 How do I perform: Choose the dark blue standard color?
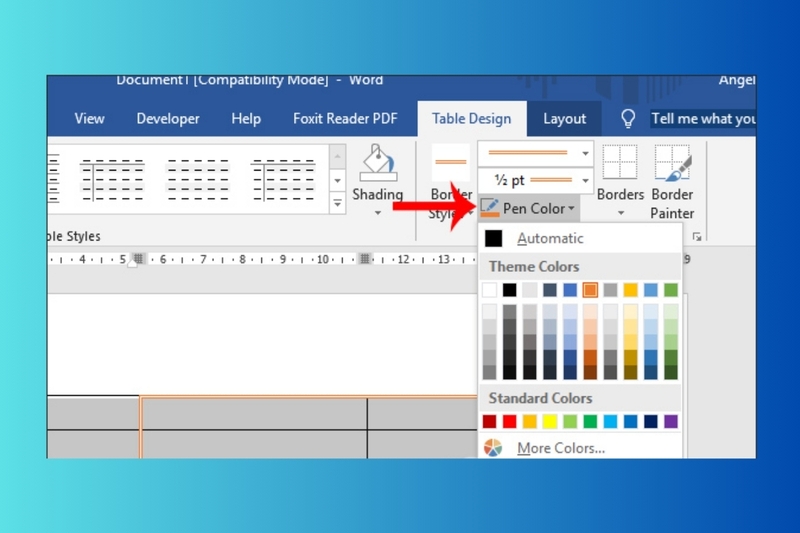[x=651, y=421]
